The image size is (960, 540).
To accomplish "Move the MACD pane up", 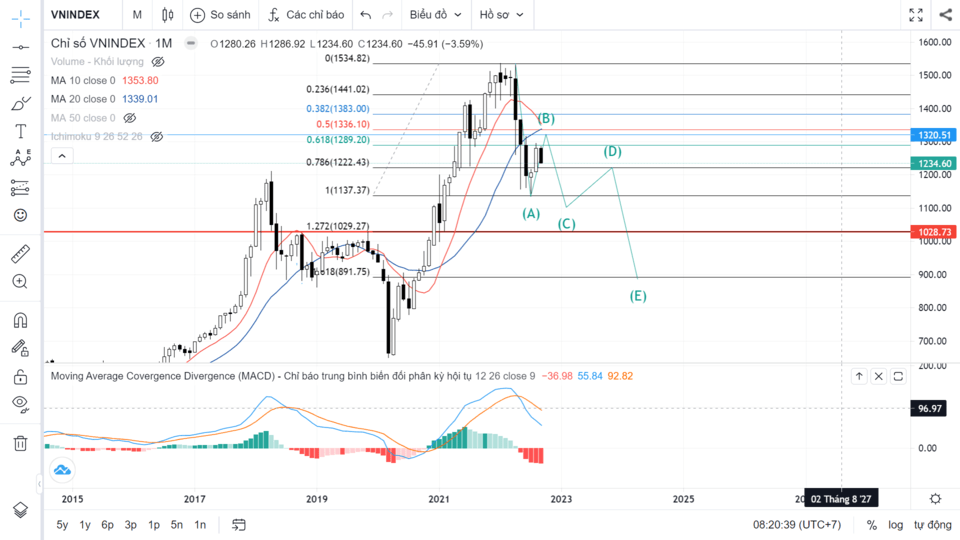I will tap(859, 376).
